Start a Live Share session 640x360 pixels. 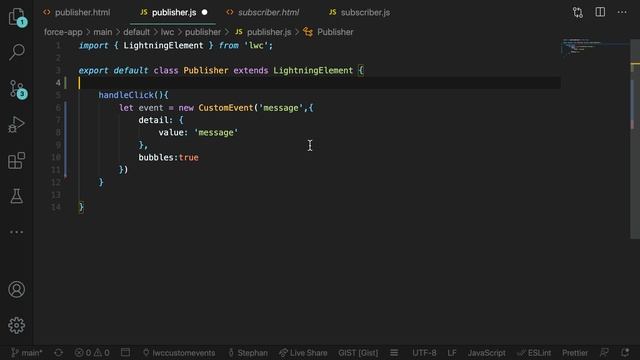pos(303,353)
